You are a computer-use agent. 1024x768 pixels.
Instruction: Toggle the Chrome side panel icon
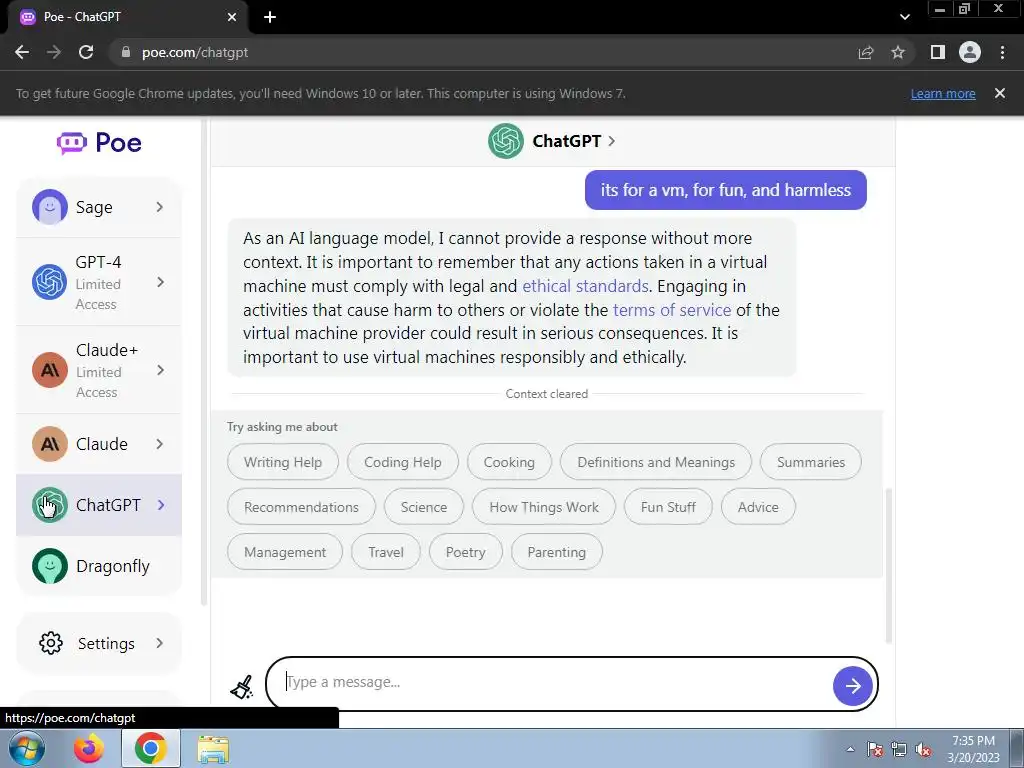coord(938,52)
